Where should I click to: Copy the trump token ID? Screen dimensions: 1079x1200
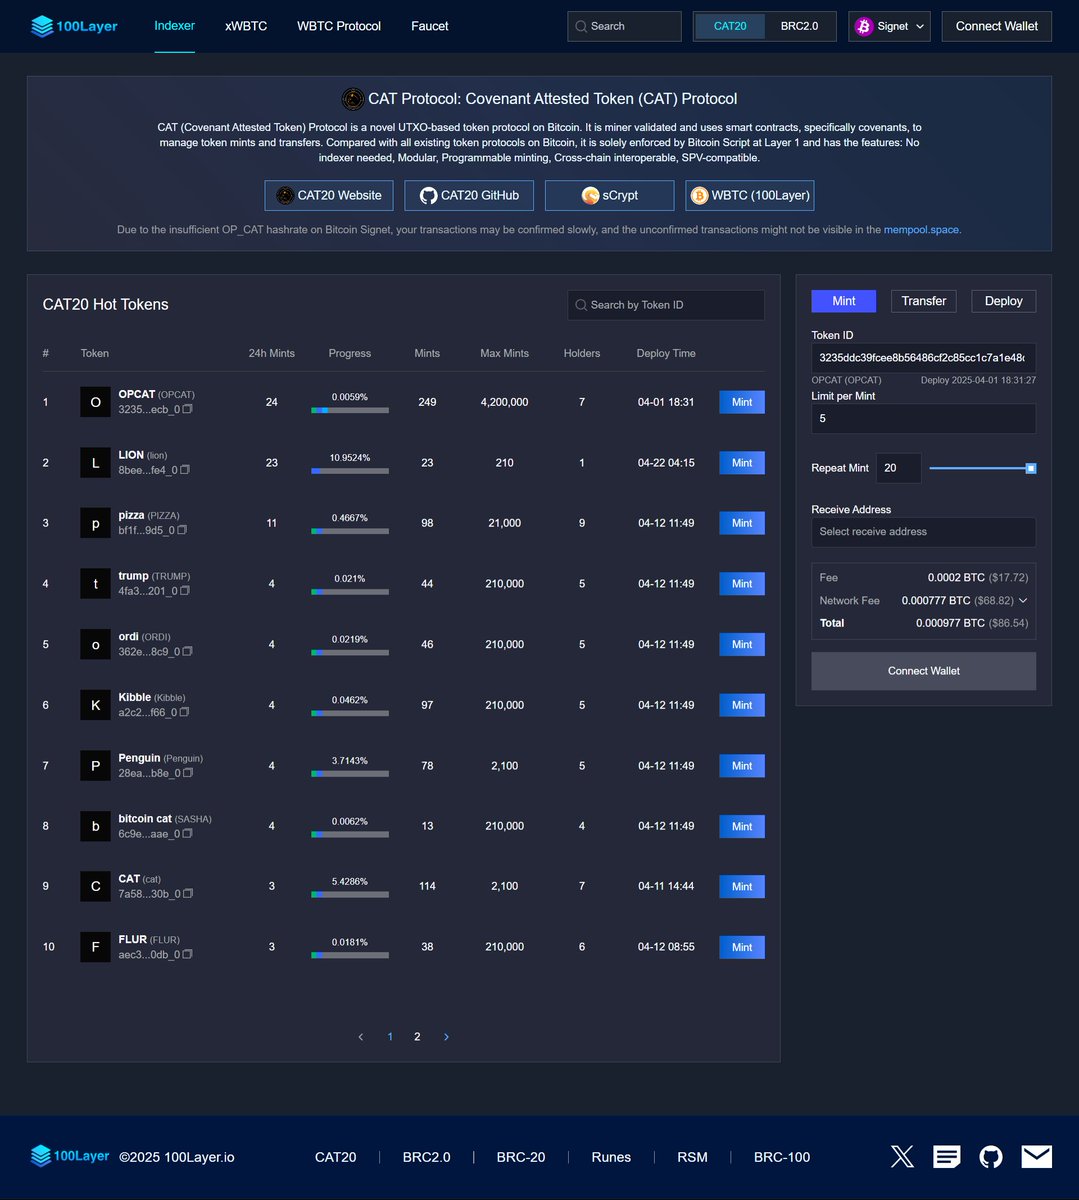tap(185, 591)
